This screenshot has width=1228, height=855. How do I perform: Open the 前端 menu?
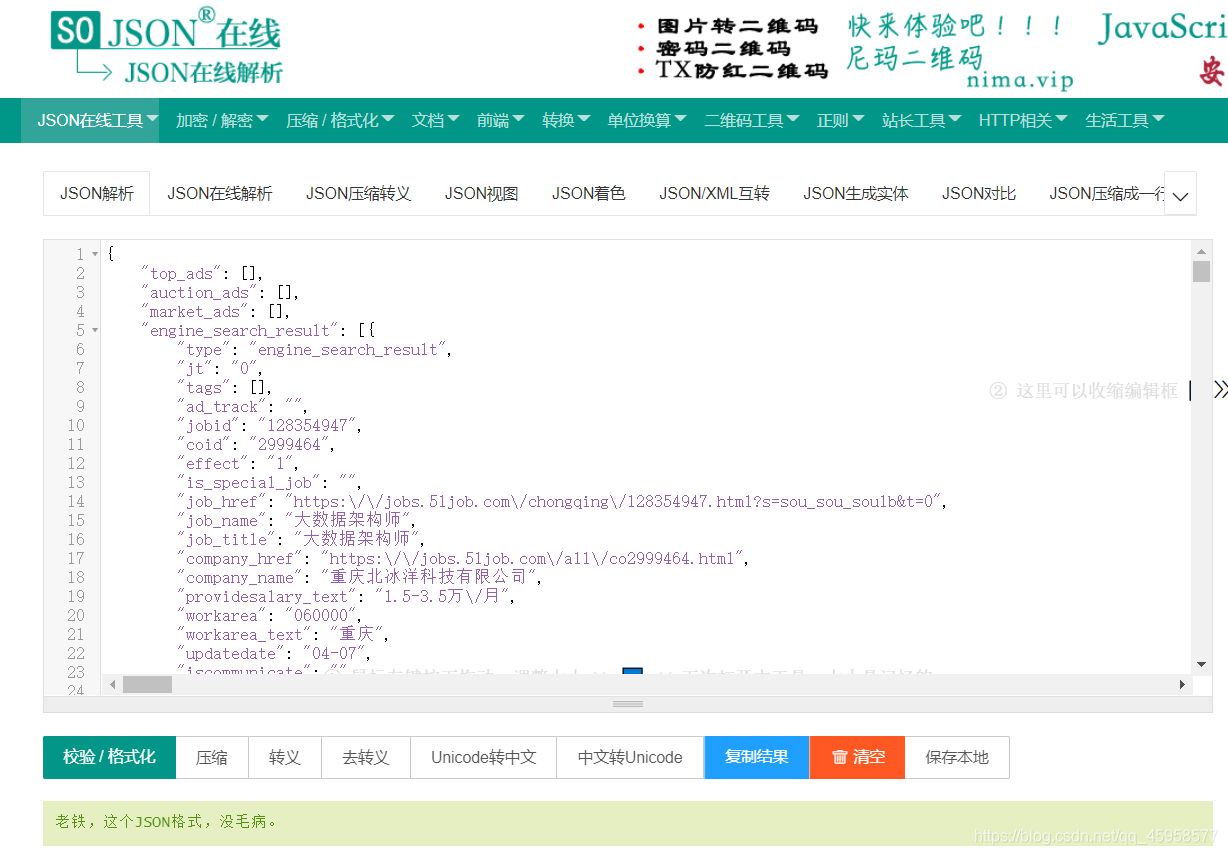[501, 120]
